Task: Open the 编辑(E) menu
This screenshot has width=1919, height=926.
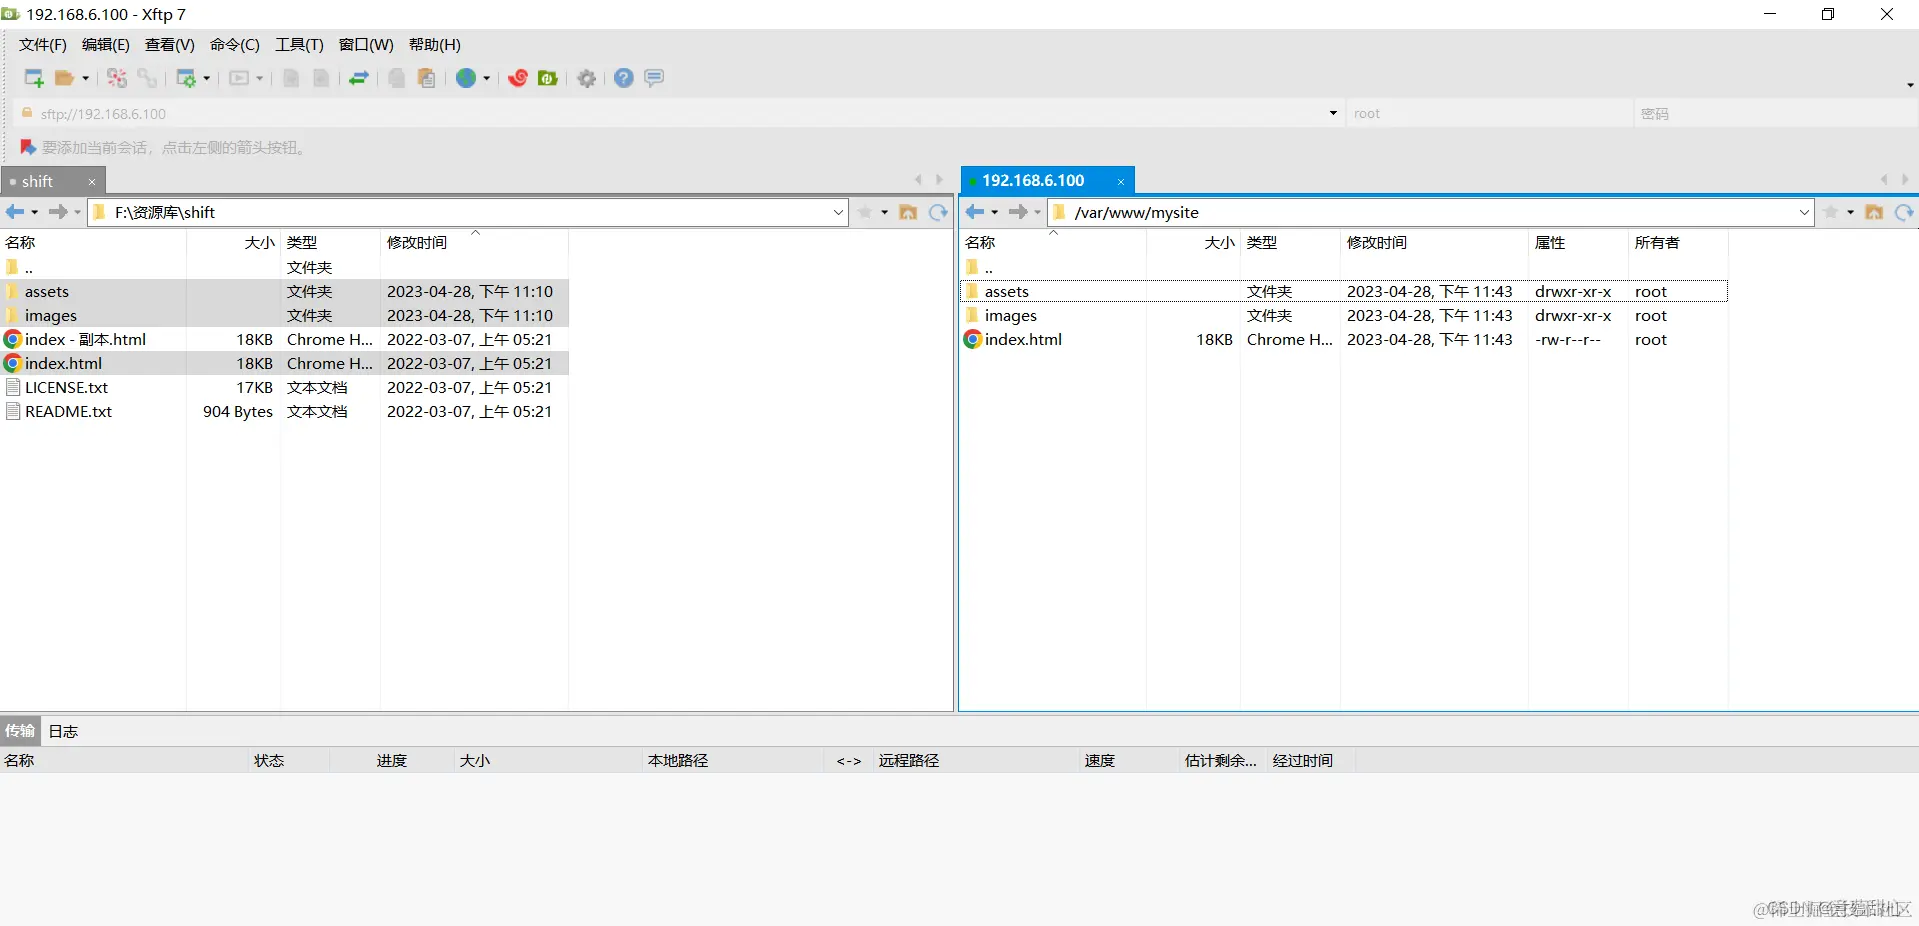Action: click(x=106, y=45)
